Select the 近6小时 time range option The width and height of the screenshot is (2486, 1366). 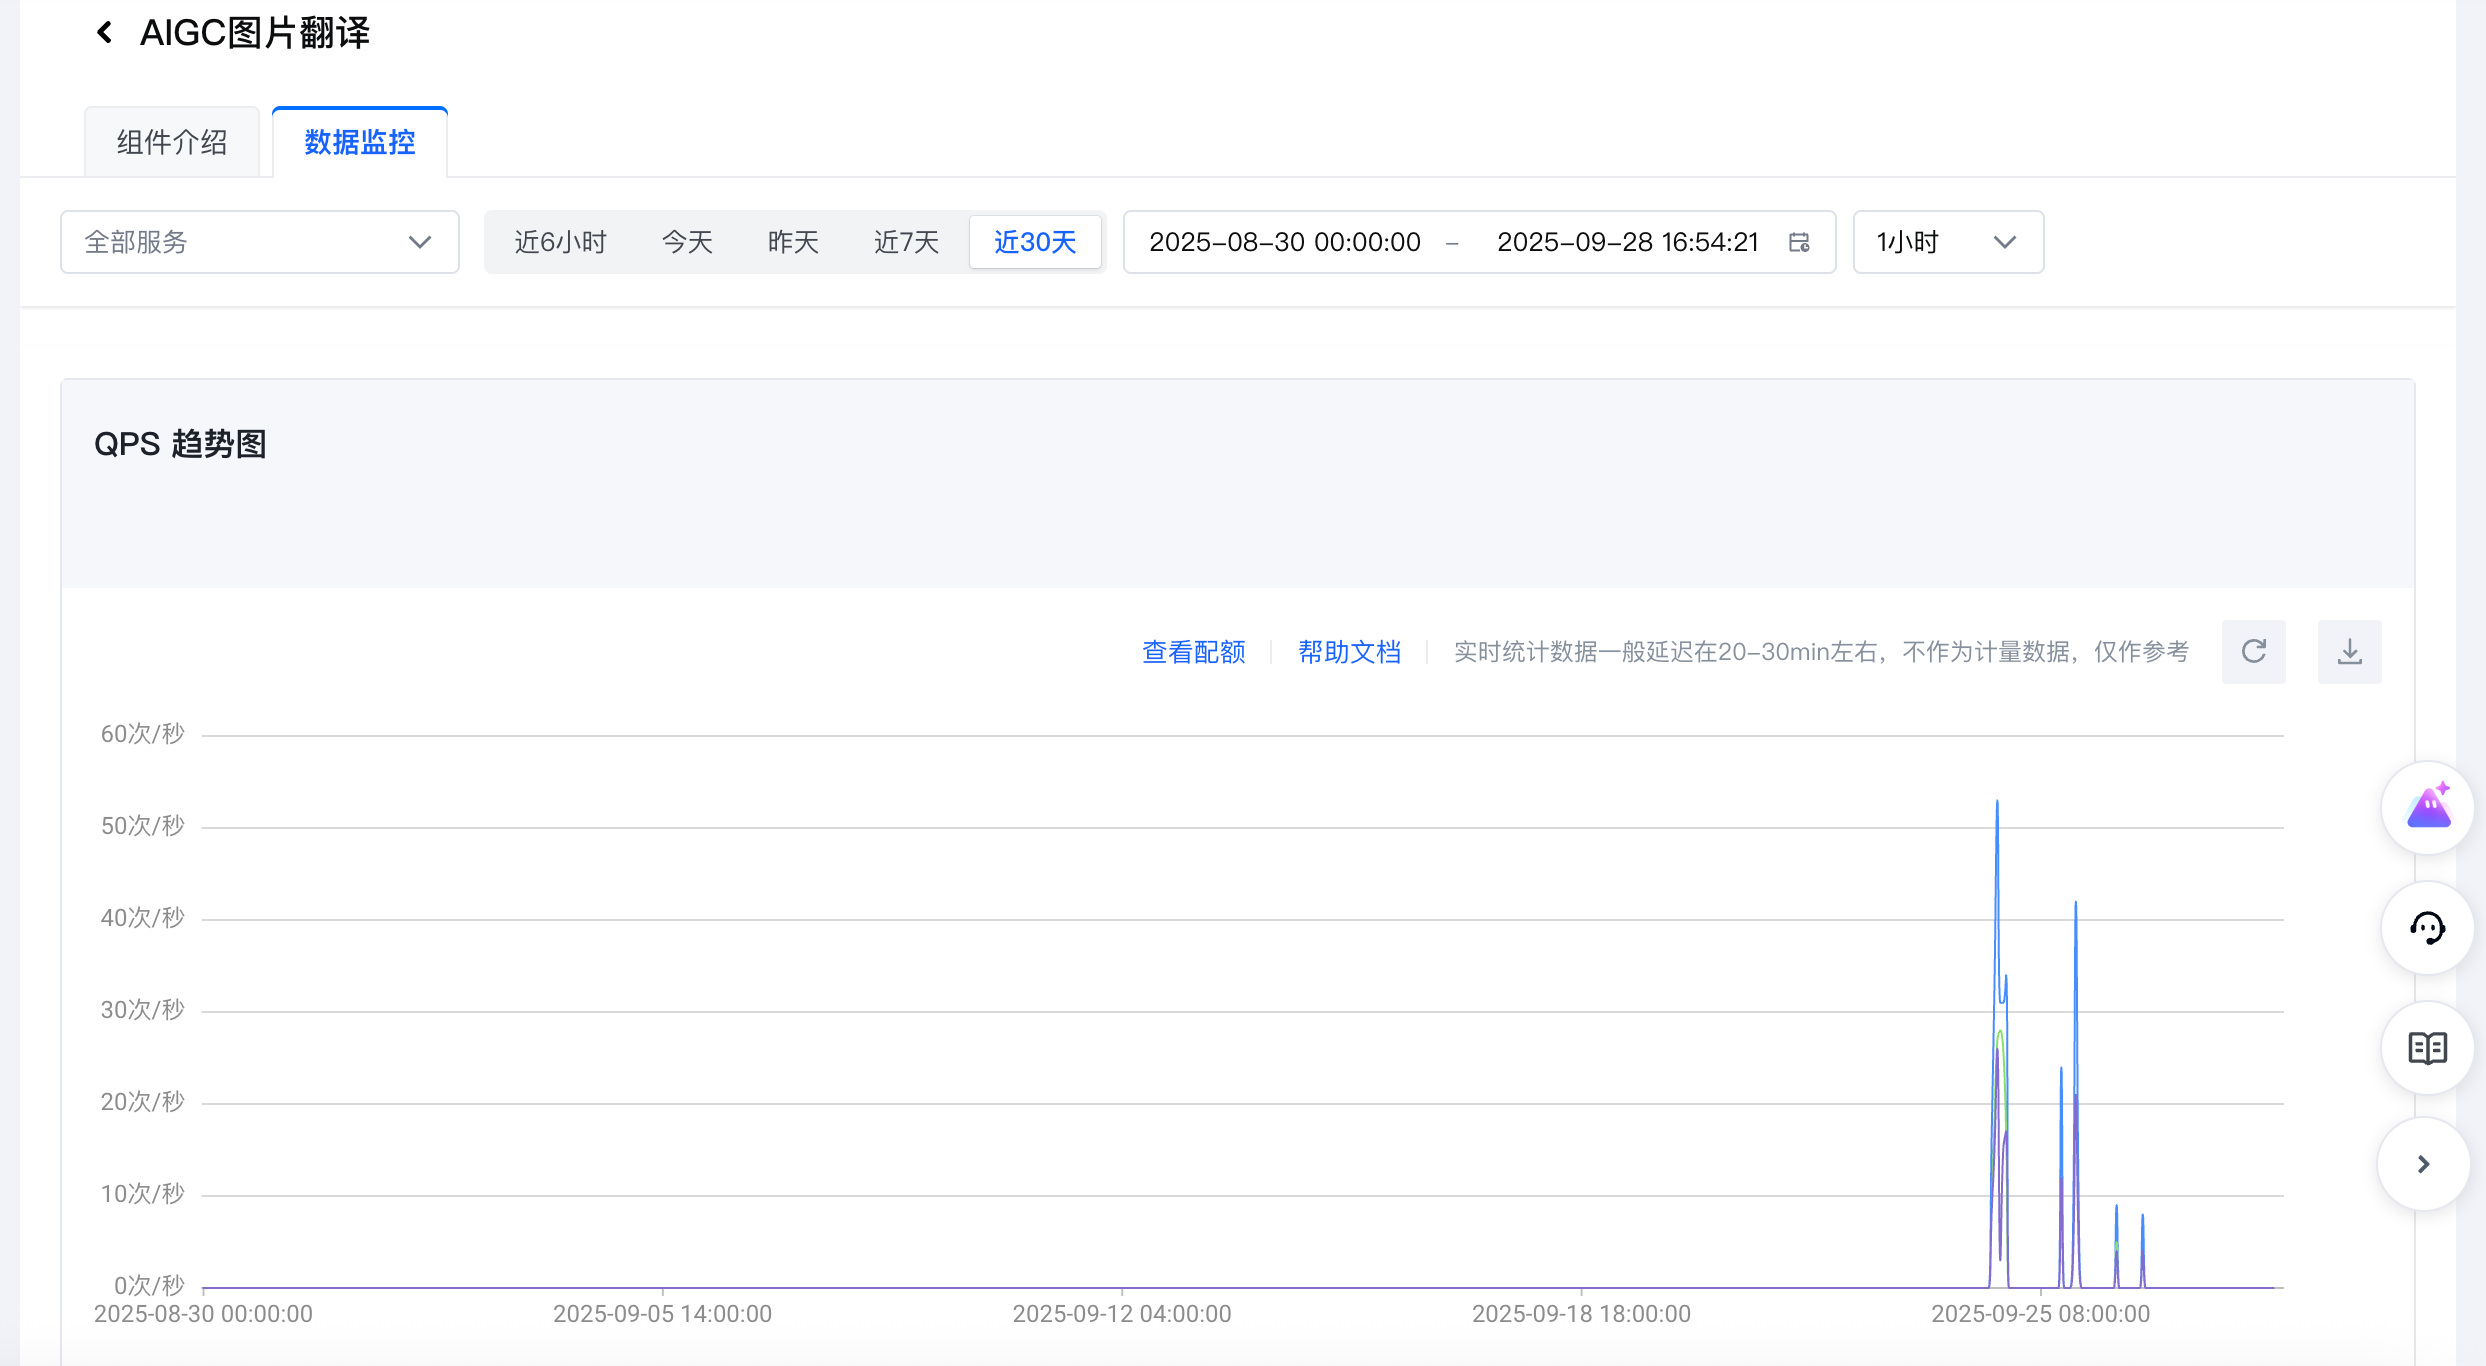coord(560,242)
